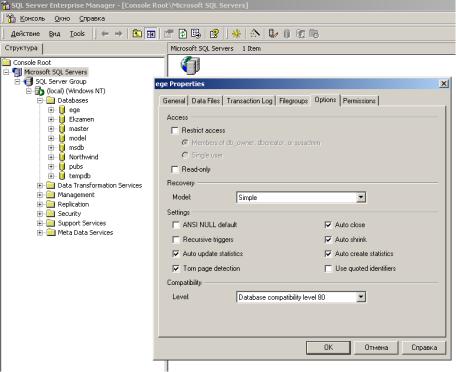Viewport: 456px width, 372px height.
Task: Uncheck the Auto close option
Action: click(x=328, y=225)
